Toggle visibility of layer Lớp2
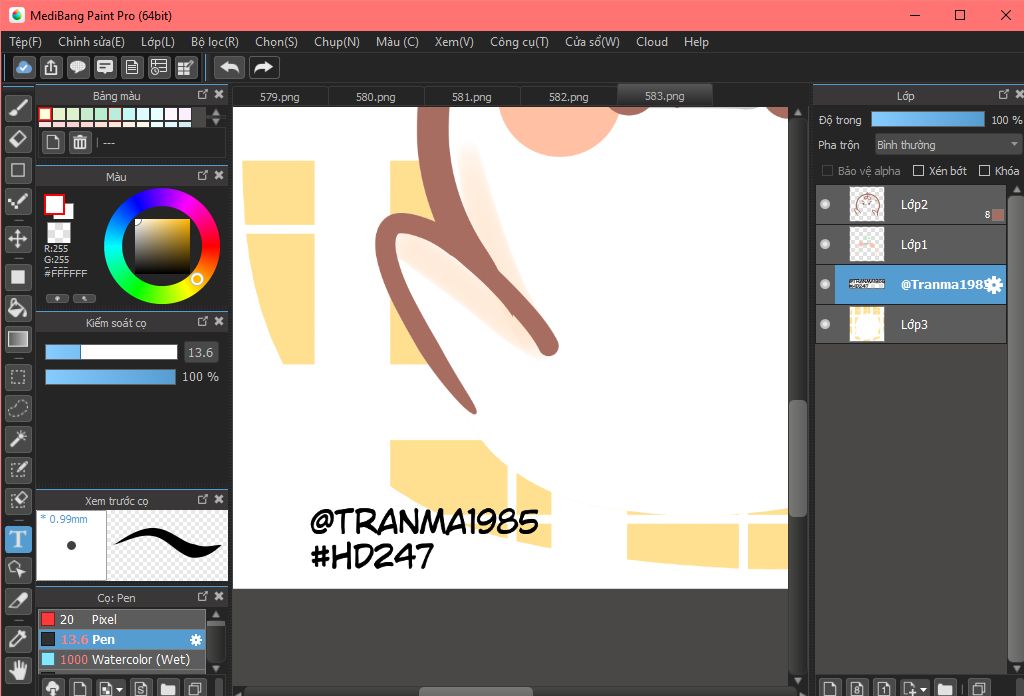The height and width of the screenshot is (696, 1024). pos(825,204)
